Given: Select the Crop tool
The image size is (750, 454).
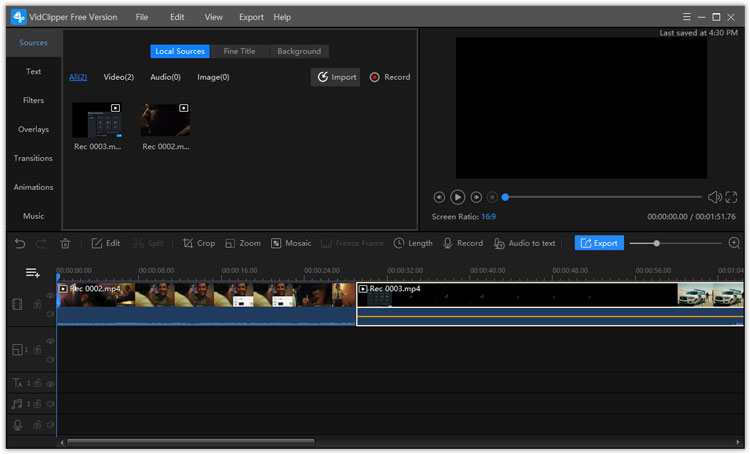Looking at the screenshot, I should coord(199,243).
